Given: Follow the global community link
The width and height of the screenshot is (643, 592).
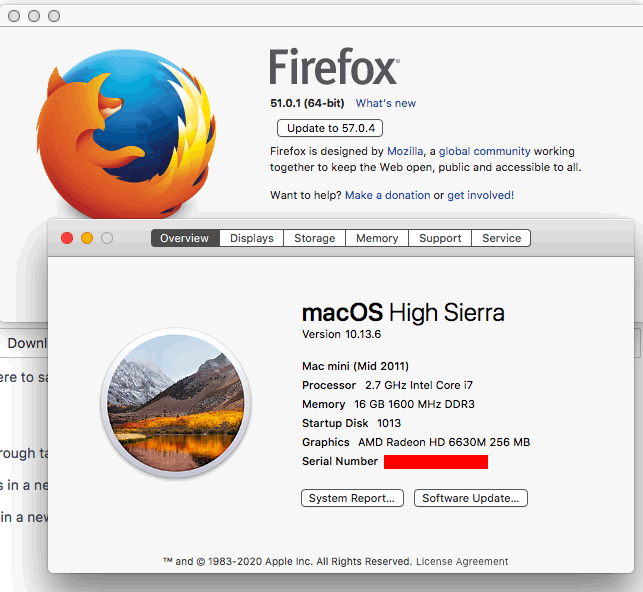Looking at the screenshot, I should point(484,151).
